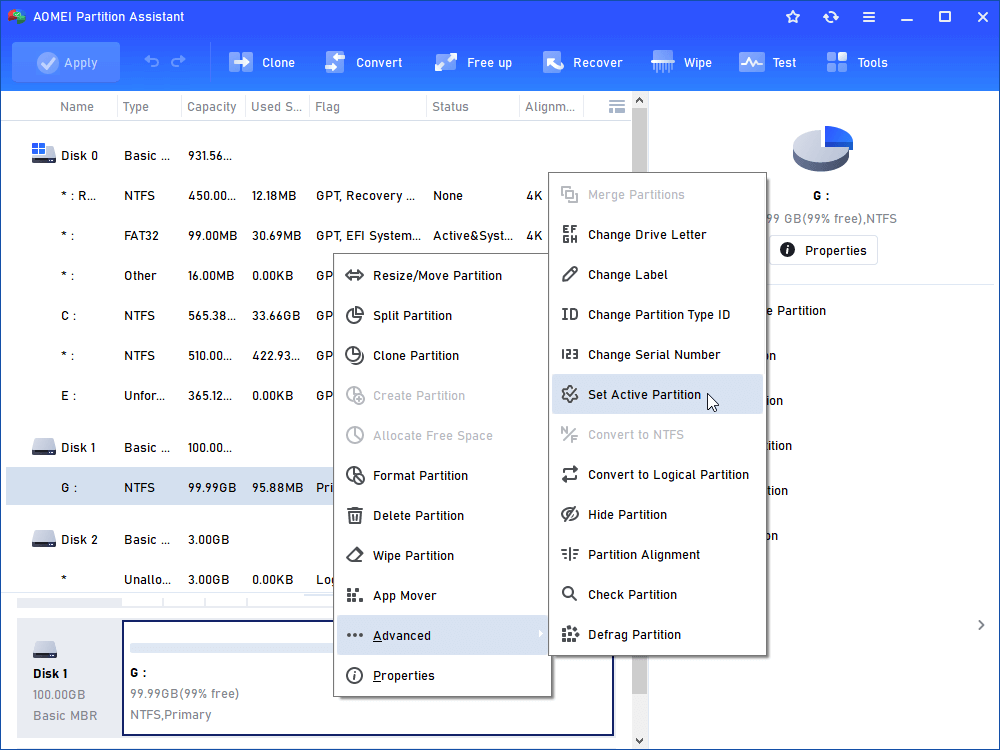Expand the right panel chevron arrow
Screen dimensions: 1000x750
[979, 624]
